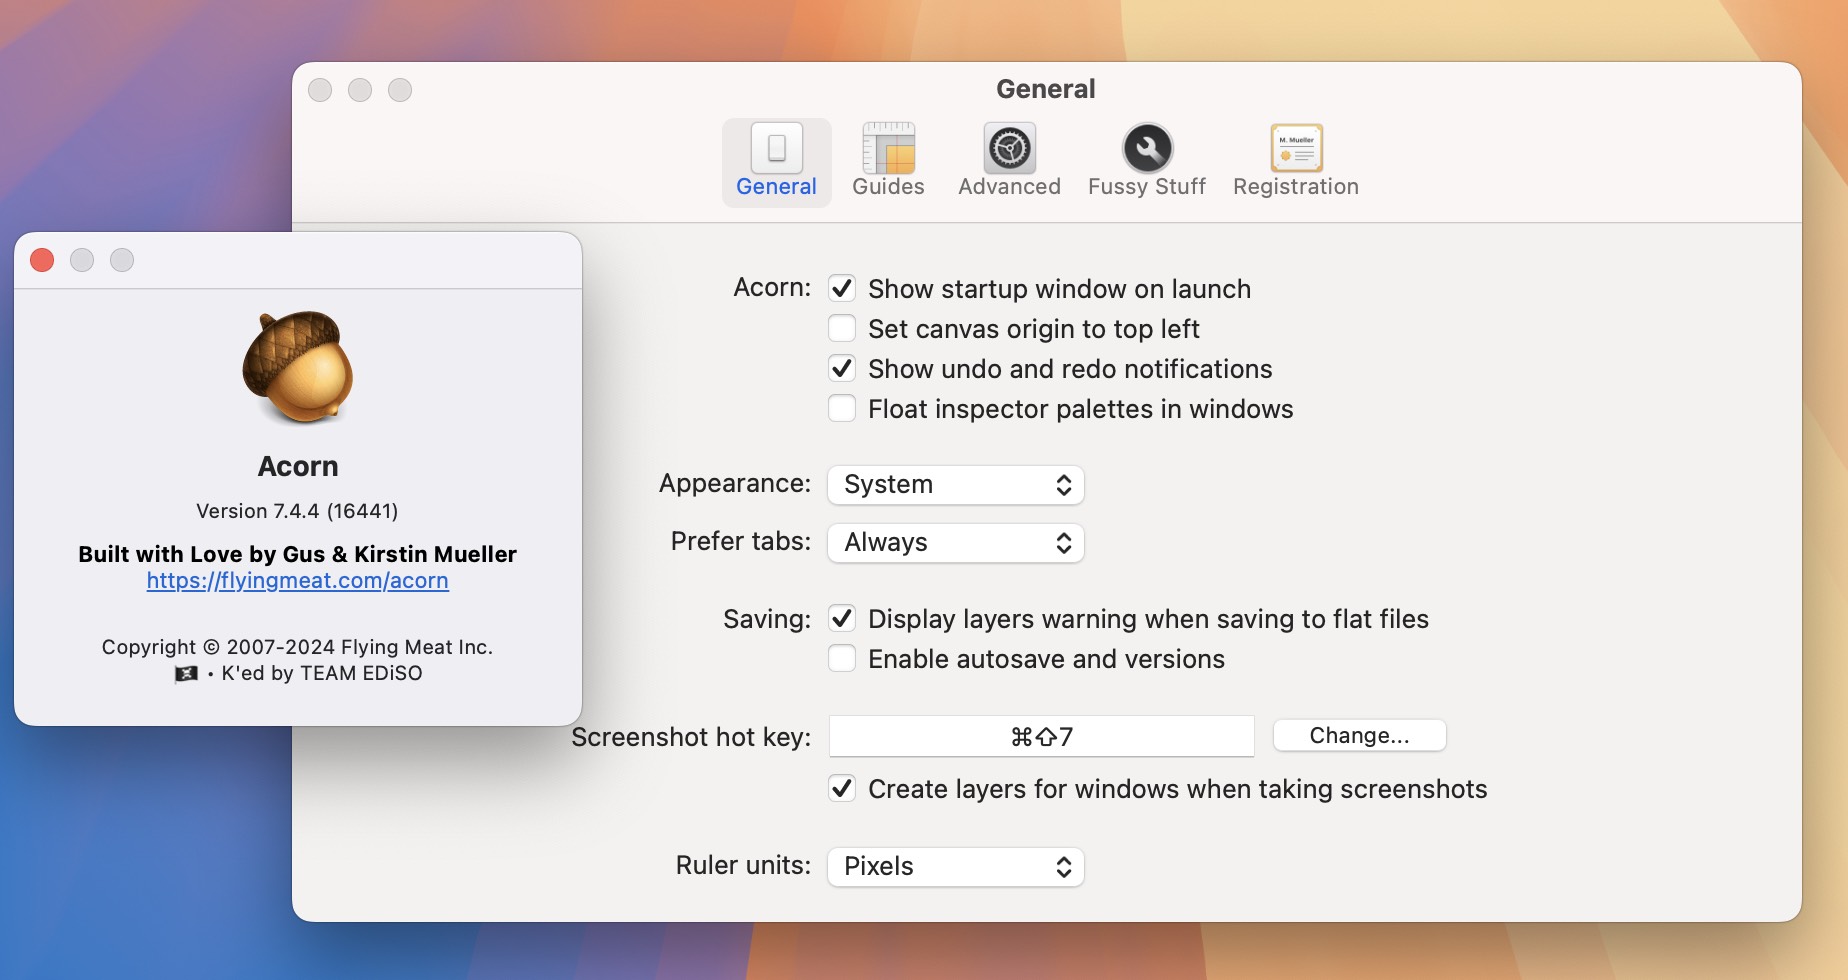Close the About Acorn window
This screenshot has height=980, width=1848.
[x=42, y=260]
